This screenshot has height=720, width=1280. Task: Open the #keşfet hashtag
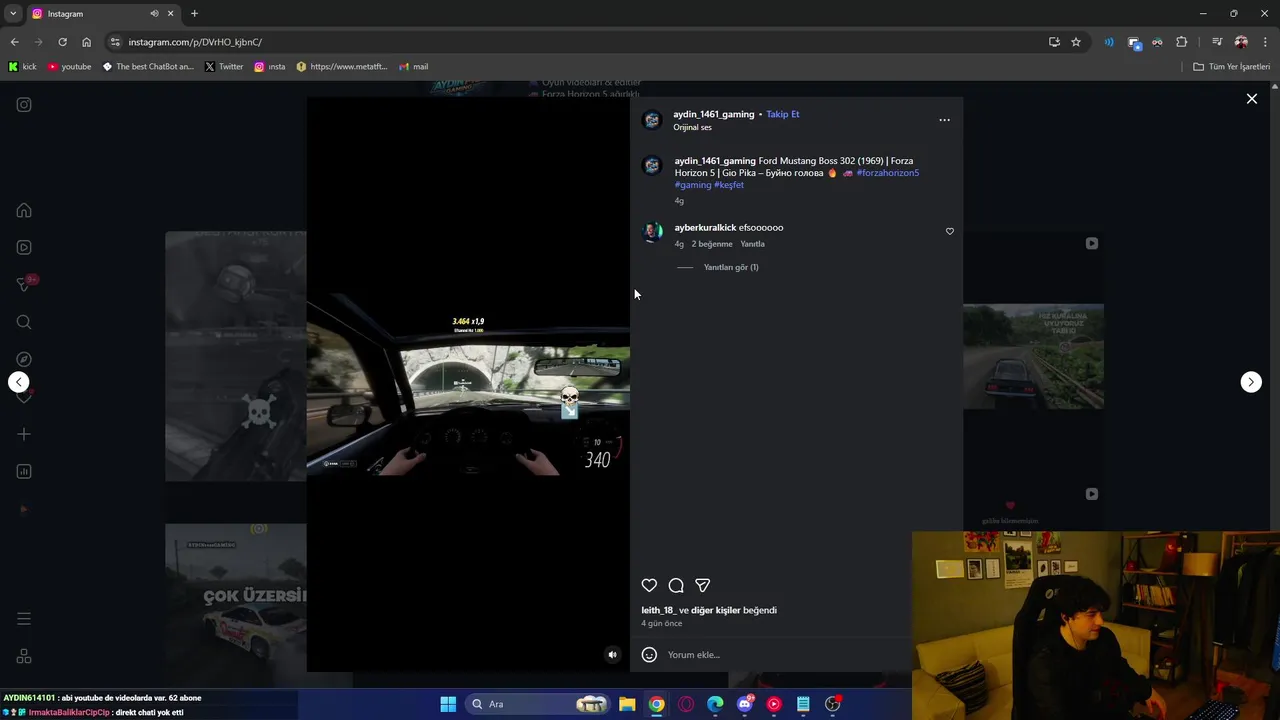coord(729,185)
